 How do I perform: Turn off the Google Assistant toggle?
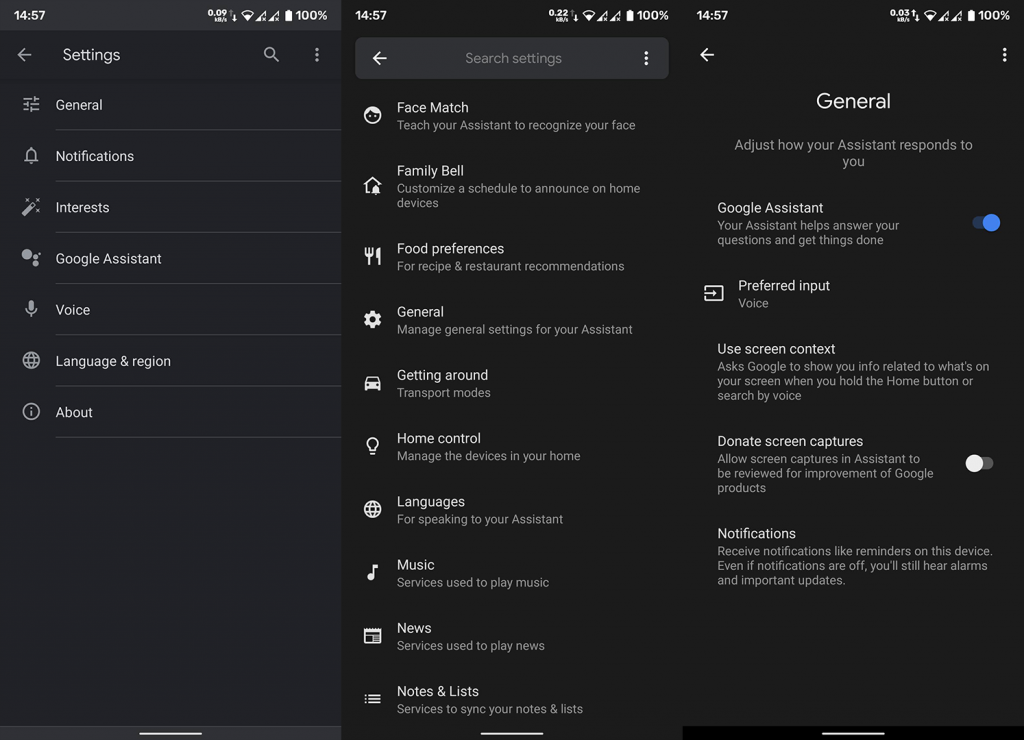coord(985,223)
